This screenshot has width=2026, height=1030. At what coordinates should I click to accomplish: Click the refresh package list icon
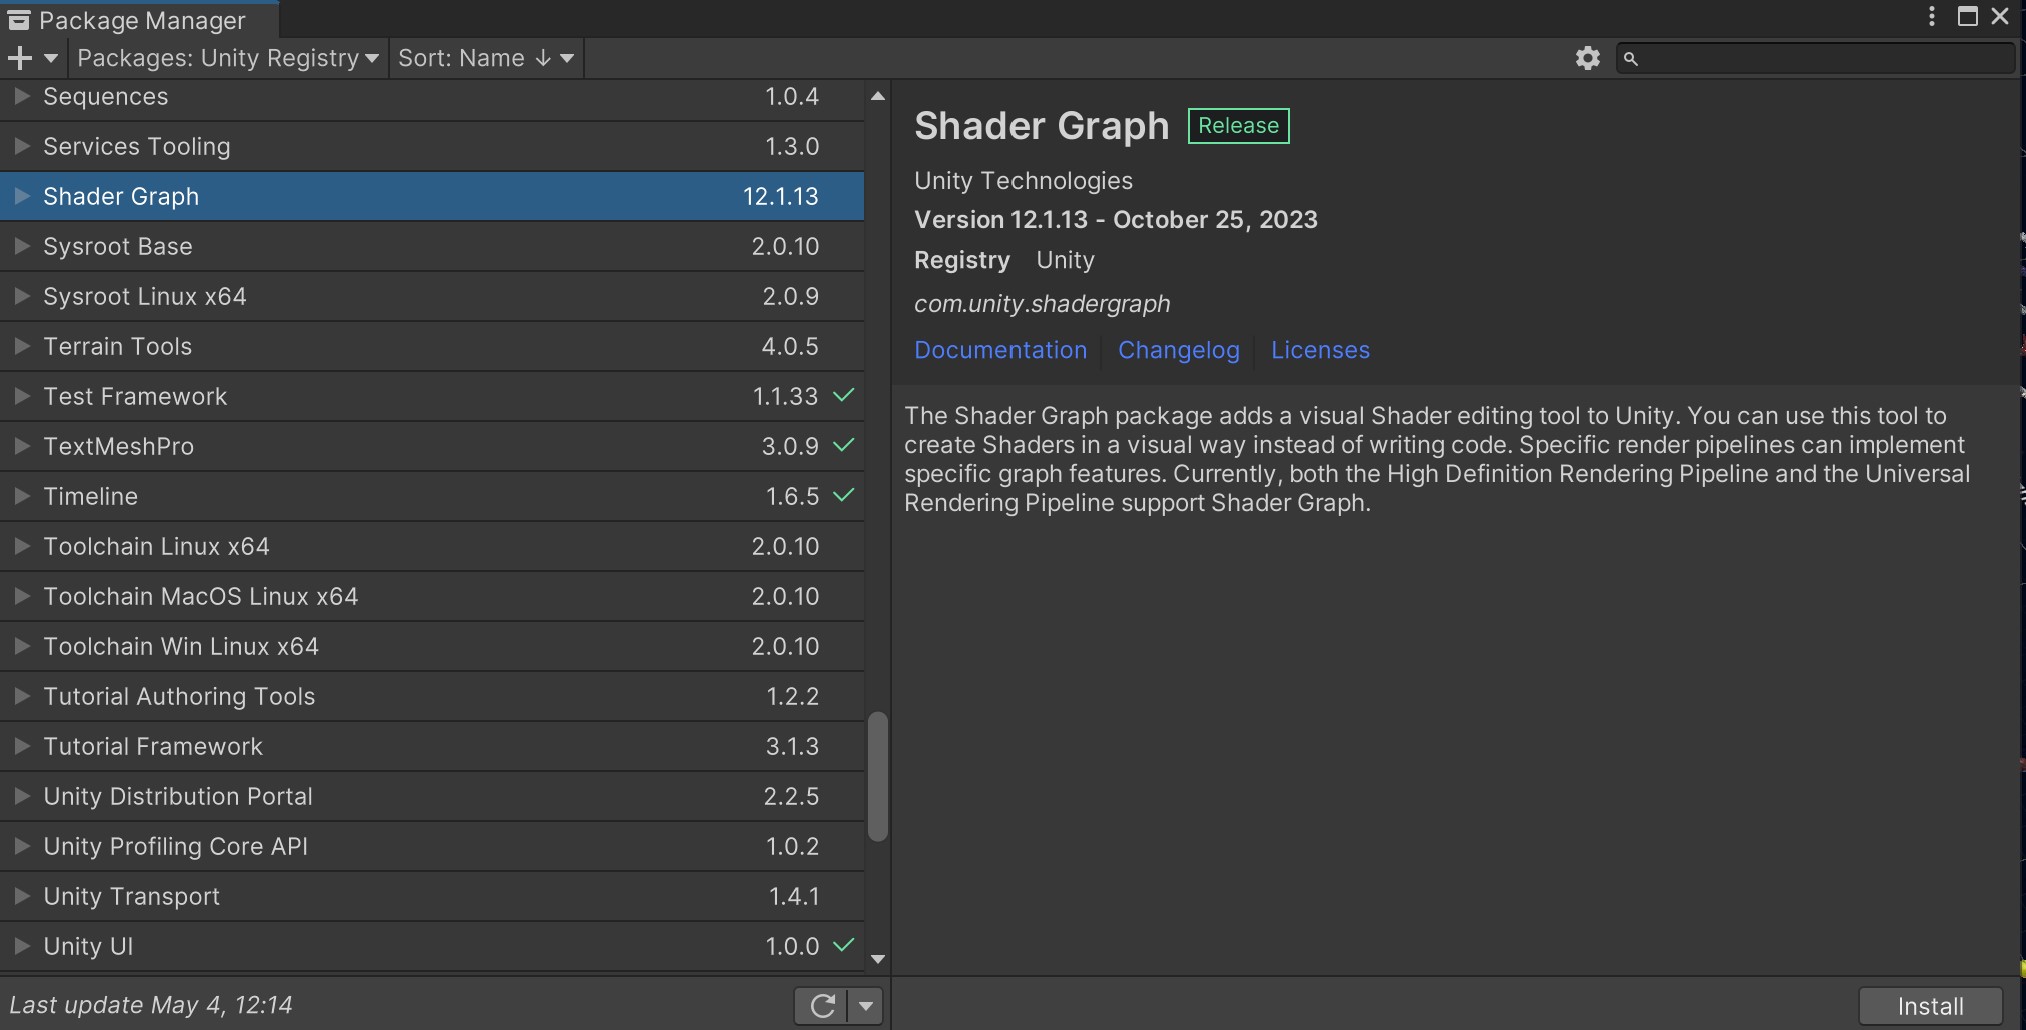point(822,1005)
